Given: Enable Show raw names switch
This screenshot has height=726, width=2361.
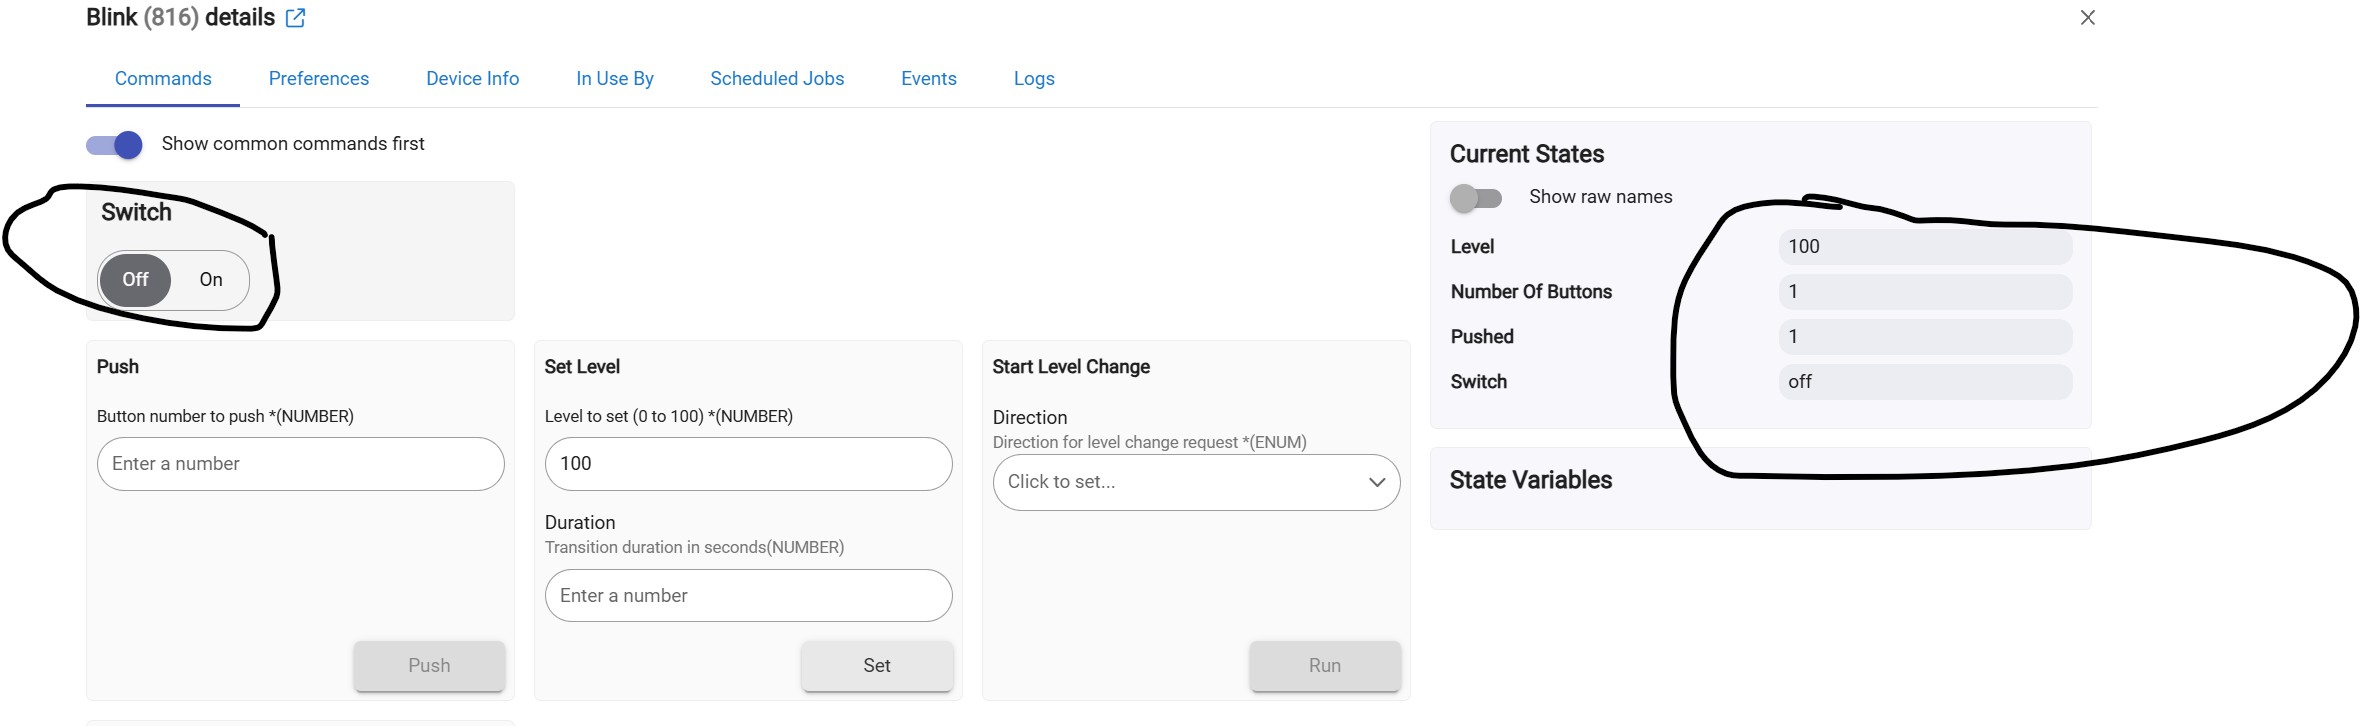Looking at the screenshot, I should point(1476,198).
